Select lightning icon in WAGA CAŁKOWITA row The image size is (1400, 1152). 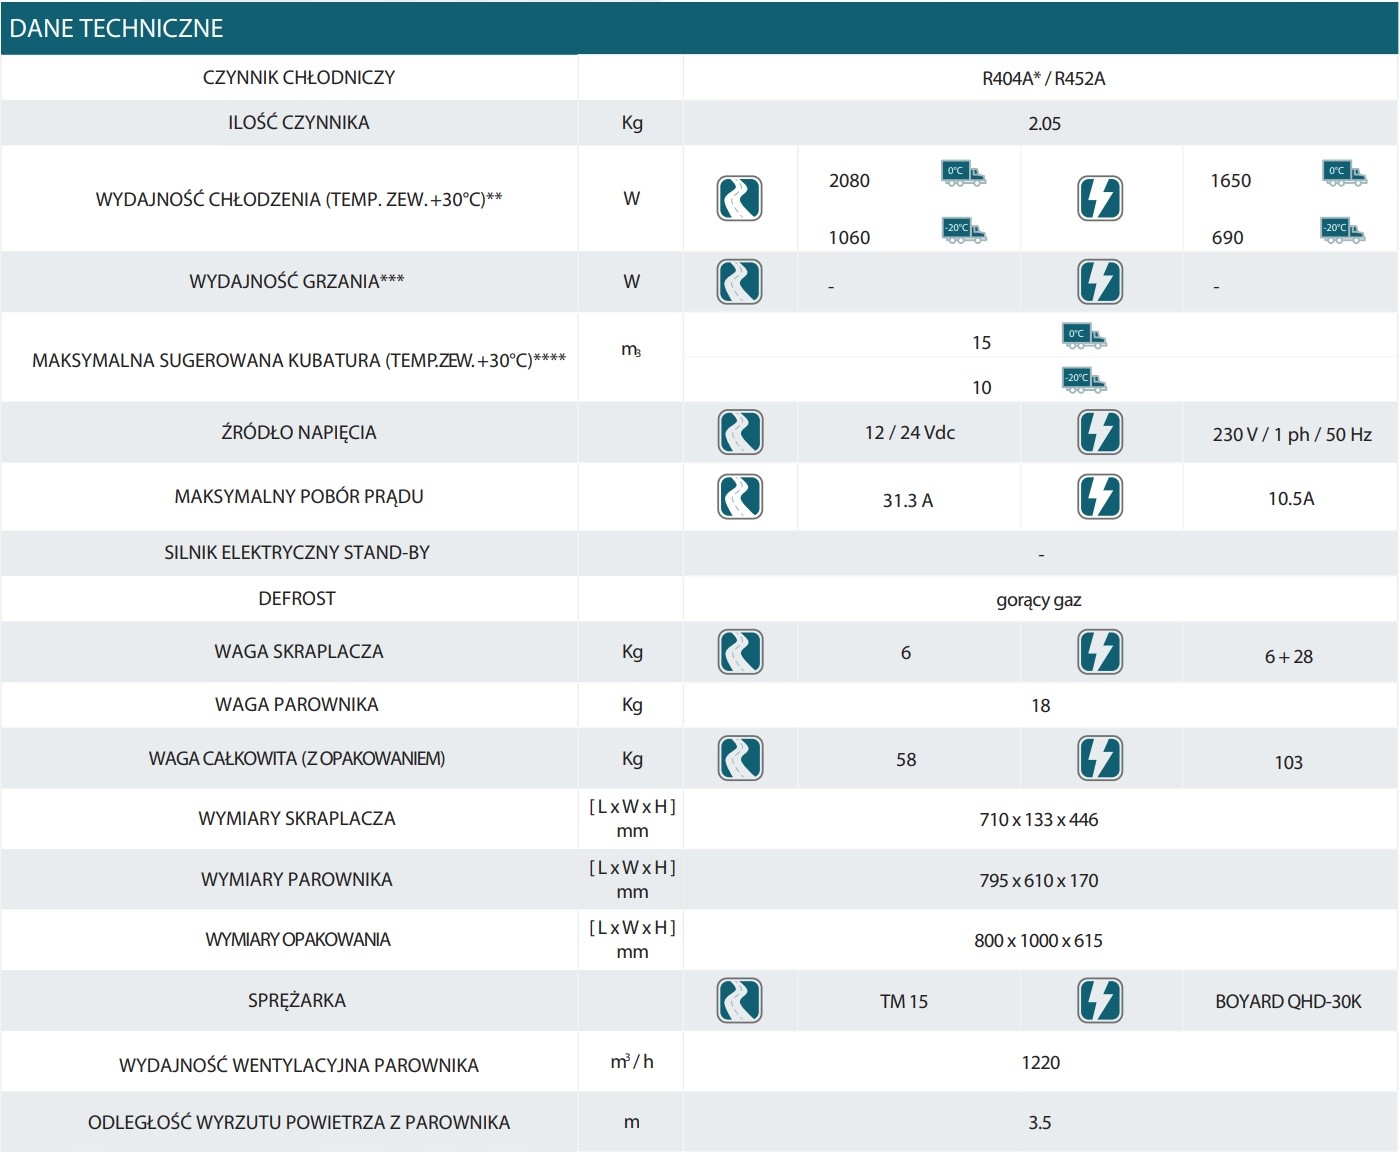click(1100, 758)
